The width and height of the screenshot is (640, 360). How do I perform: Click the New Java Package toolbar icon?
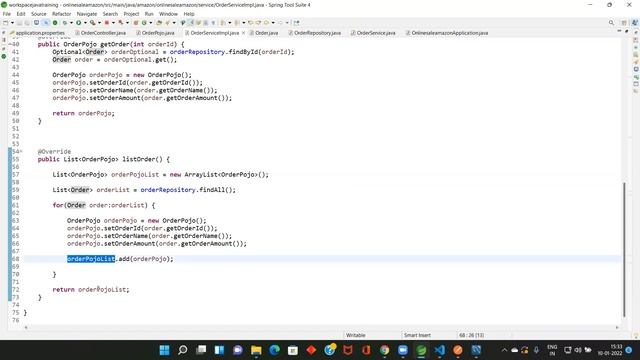coord(136,23)
